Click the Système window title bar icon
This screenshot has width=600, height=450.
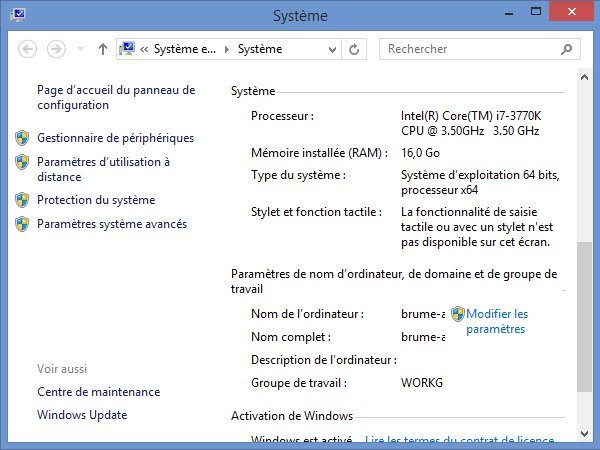tap(18, 15)
